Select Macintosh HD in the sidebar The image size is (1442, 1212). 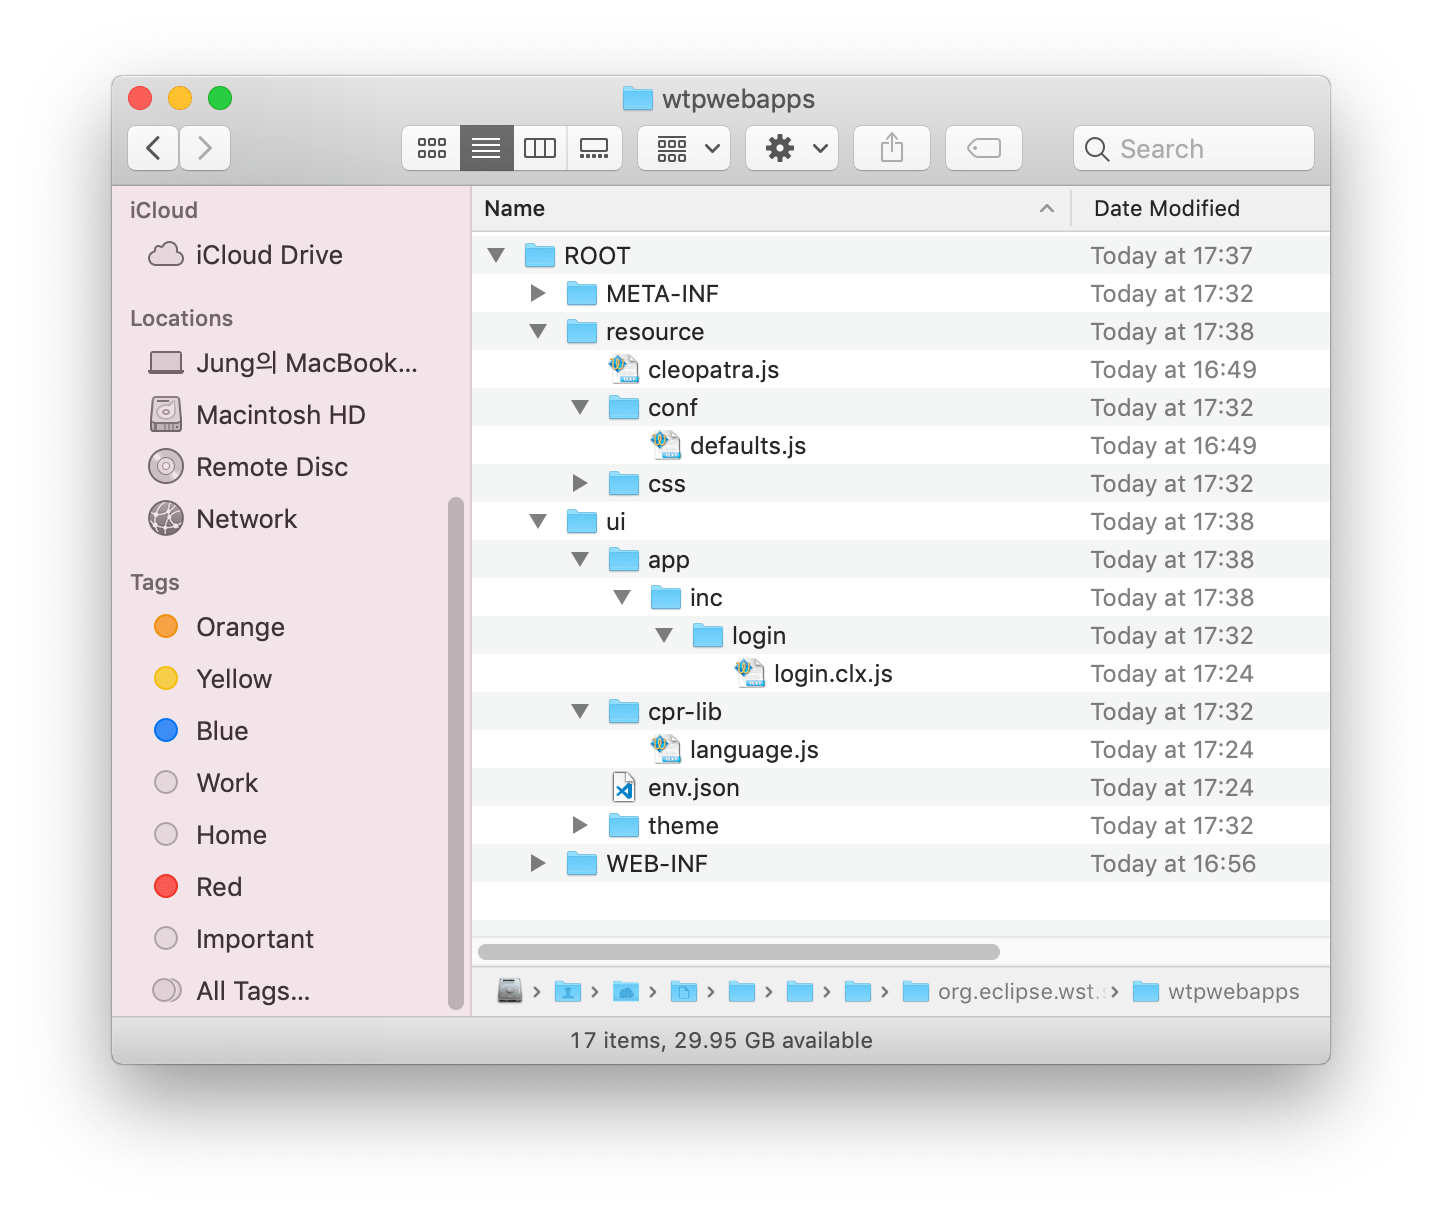click(x=280, y=415)
